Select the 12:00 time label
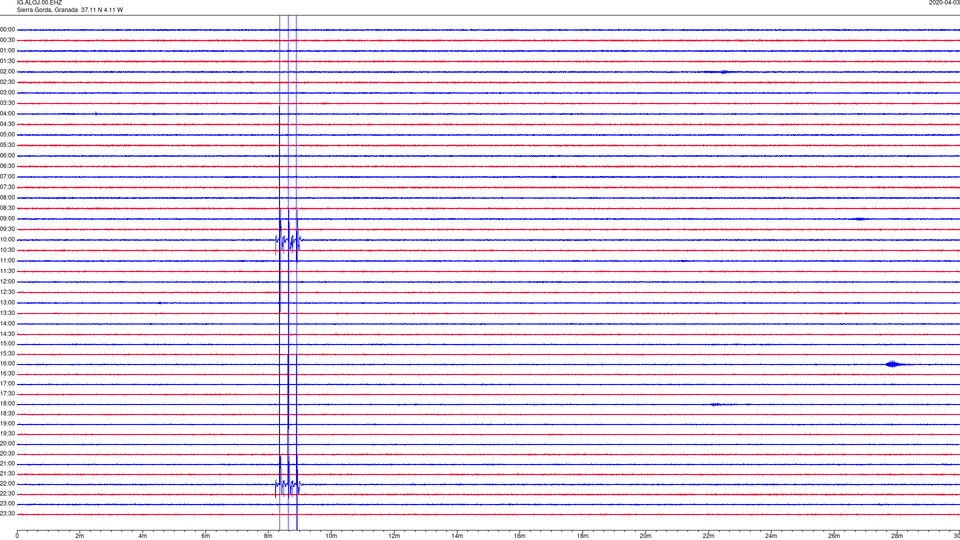 pos(7,282)
